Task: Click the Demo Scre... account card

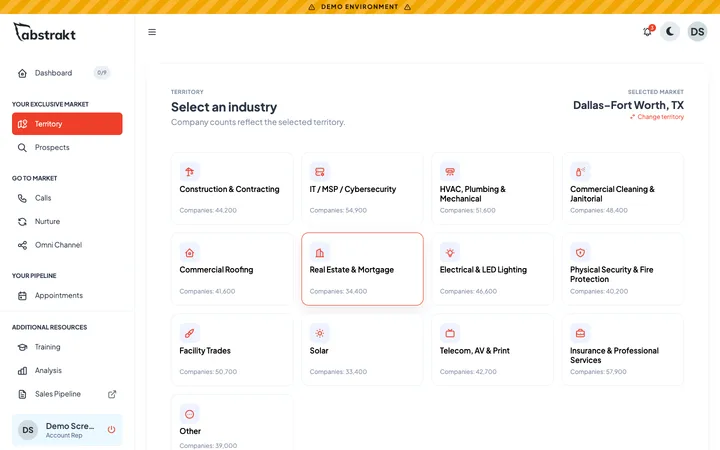Action: pyautogui.click(x=67, y=430)
